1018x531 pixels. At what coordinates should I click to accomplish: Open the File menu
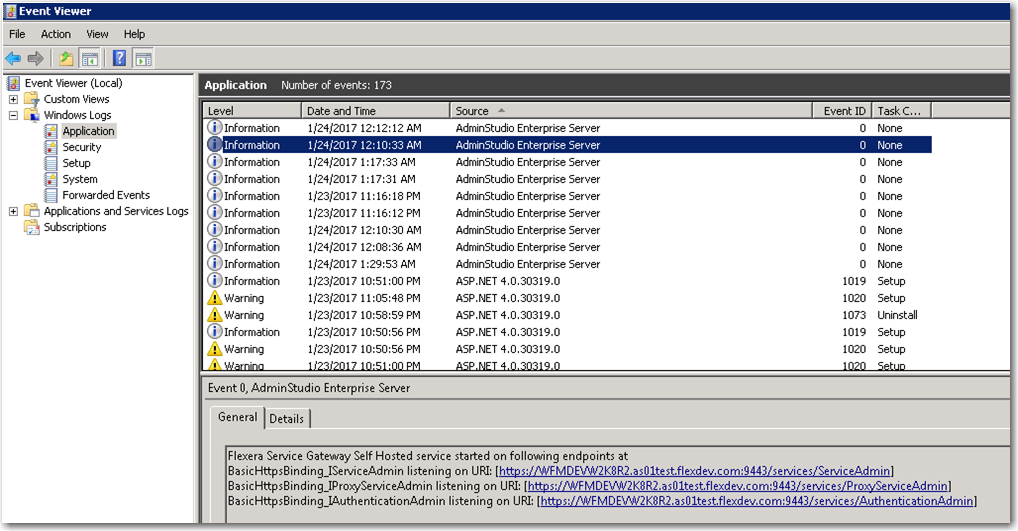pos(17,34)
